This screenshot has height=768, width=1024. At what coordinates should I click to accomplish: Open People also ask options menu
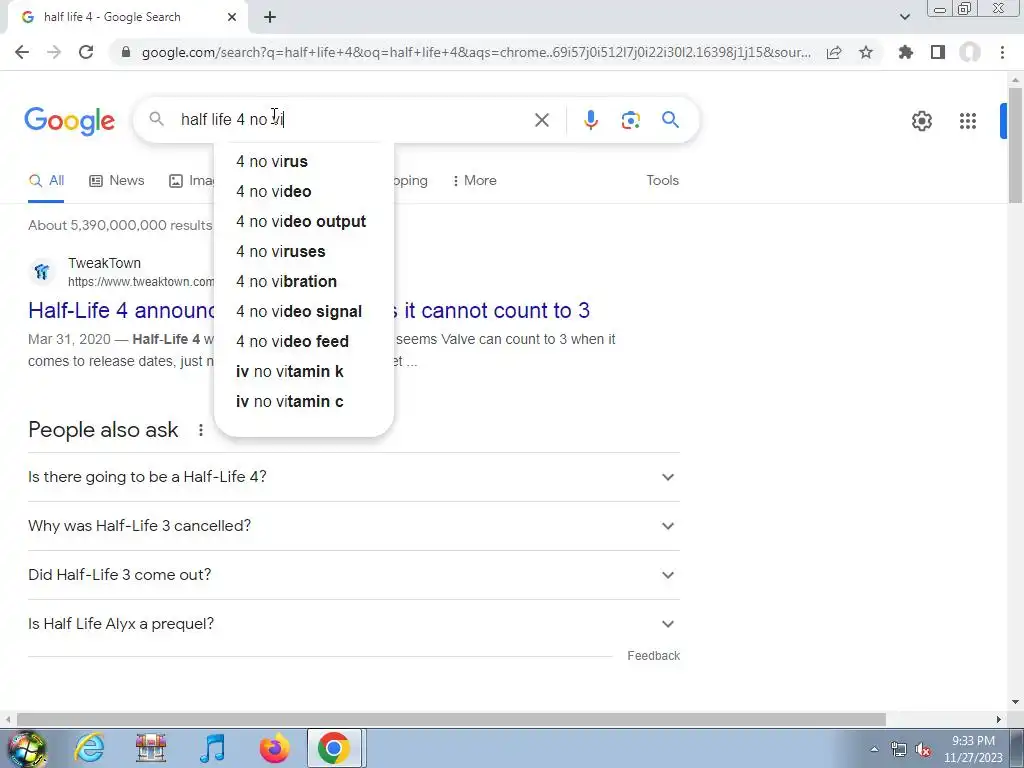200,430
